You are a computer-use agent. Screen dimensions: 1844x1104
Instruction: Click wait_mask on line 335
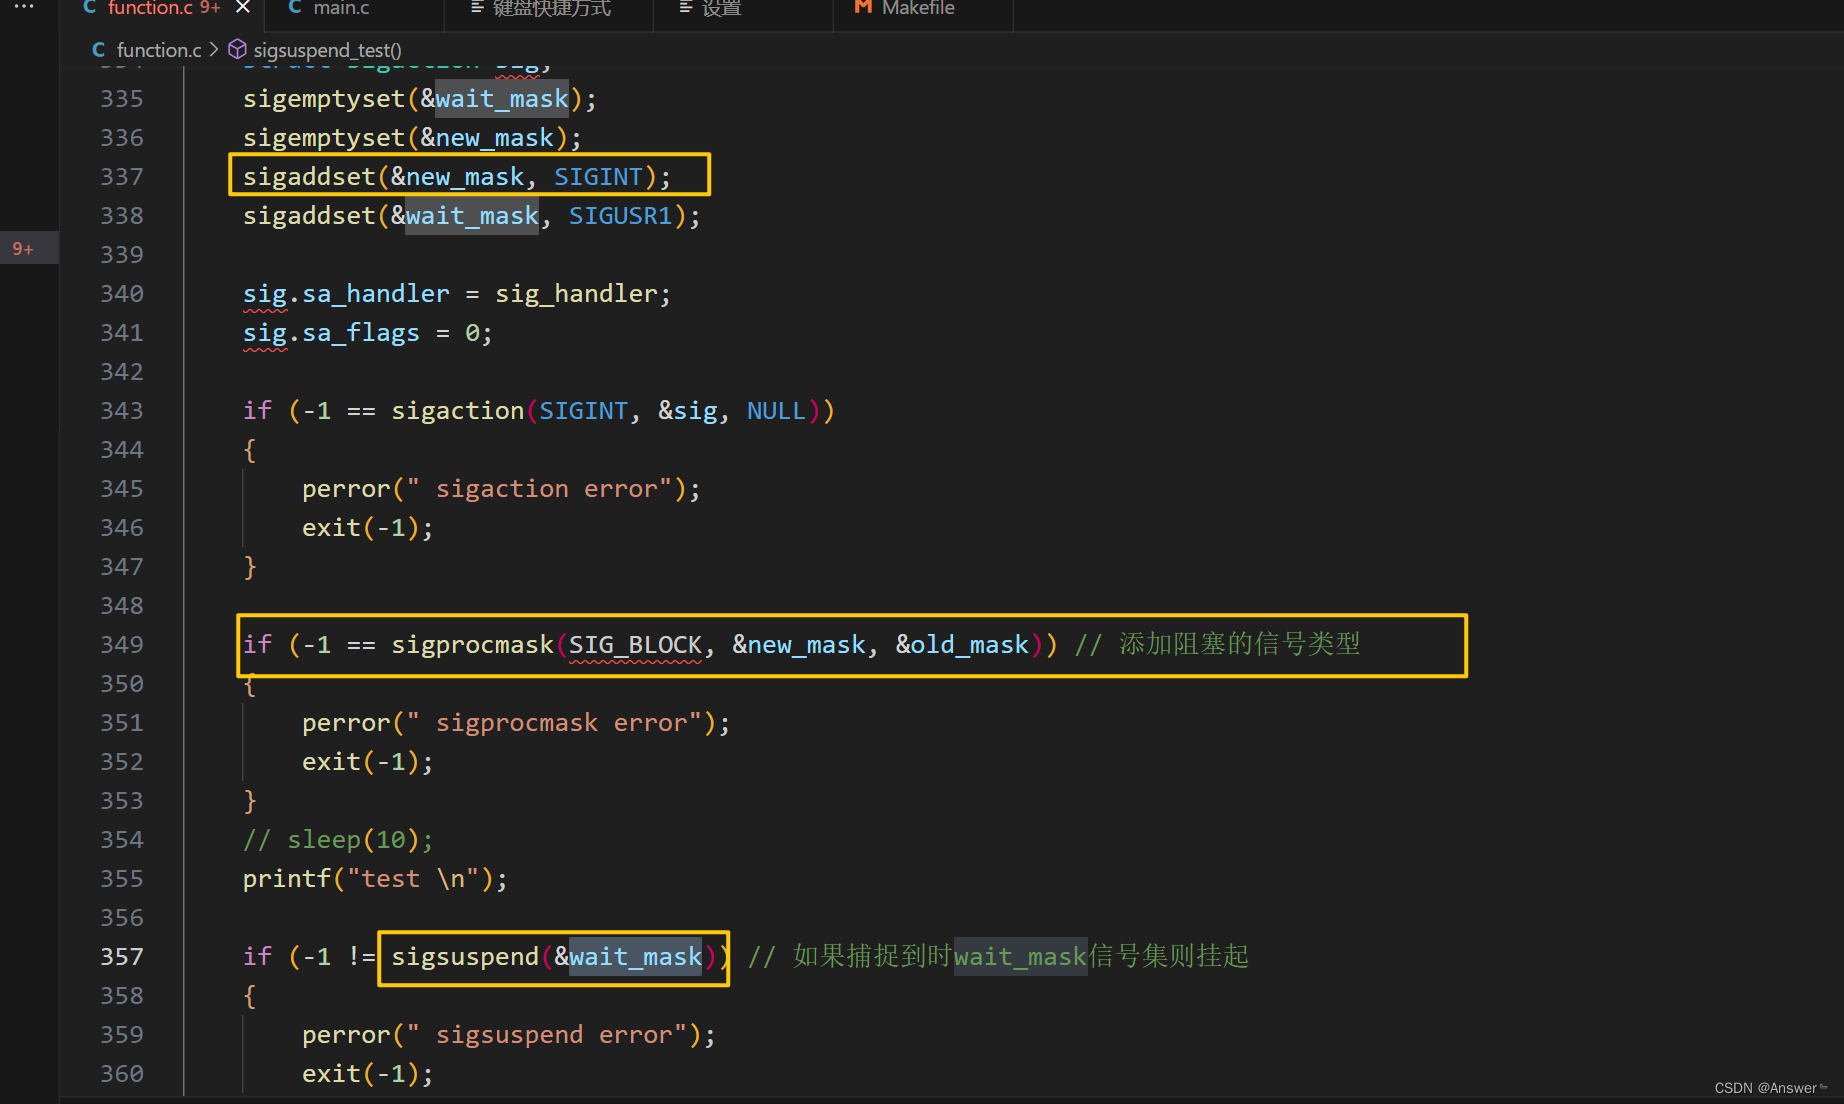502,99
